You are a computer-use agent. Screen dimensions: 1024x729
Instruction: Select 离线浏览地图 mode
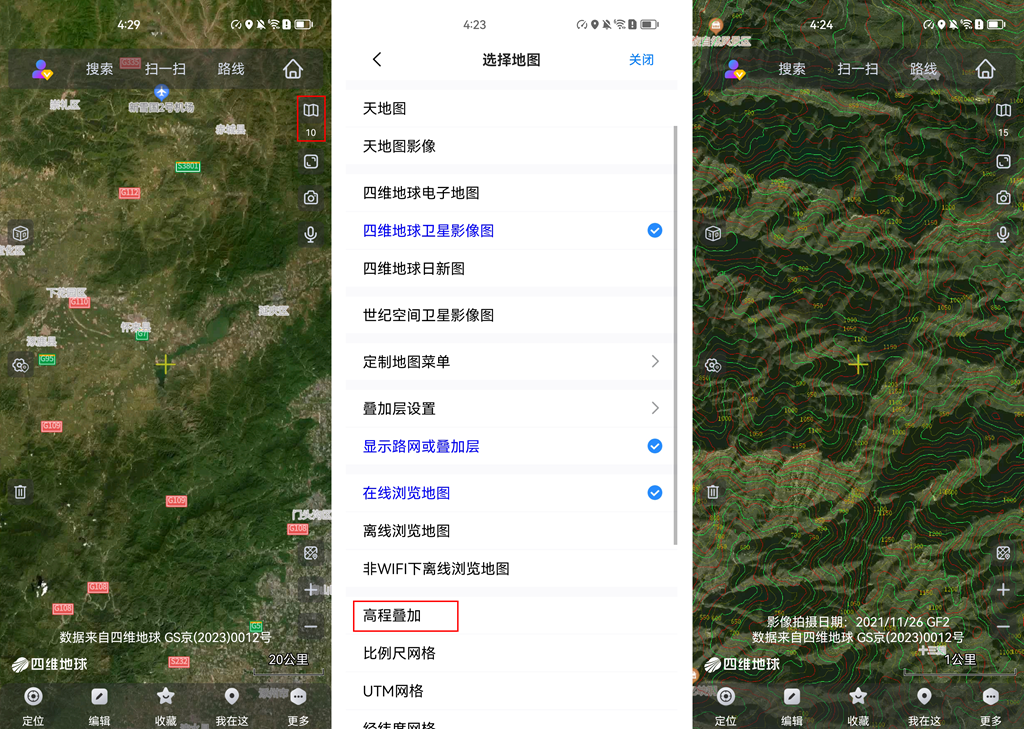tap(406, 531)
